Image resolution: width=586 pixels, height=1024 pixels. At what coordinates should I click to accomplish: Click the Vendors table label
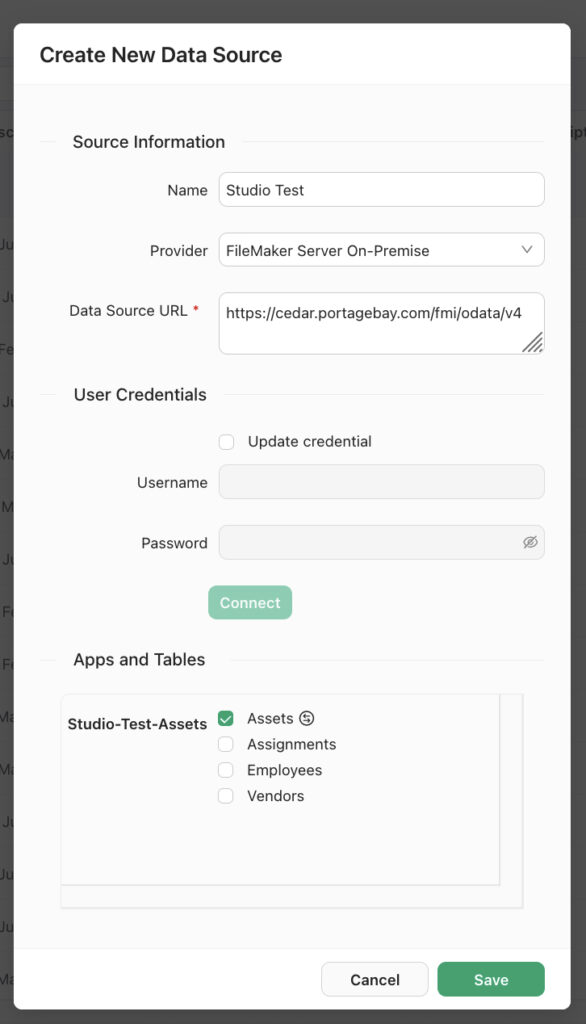[275, 796]
